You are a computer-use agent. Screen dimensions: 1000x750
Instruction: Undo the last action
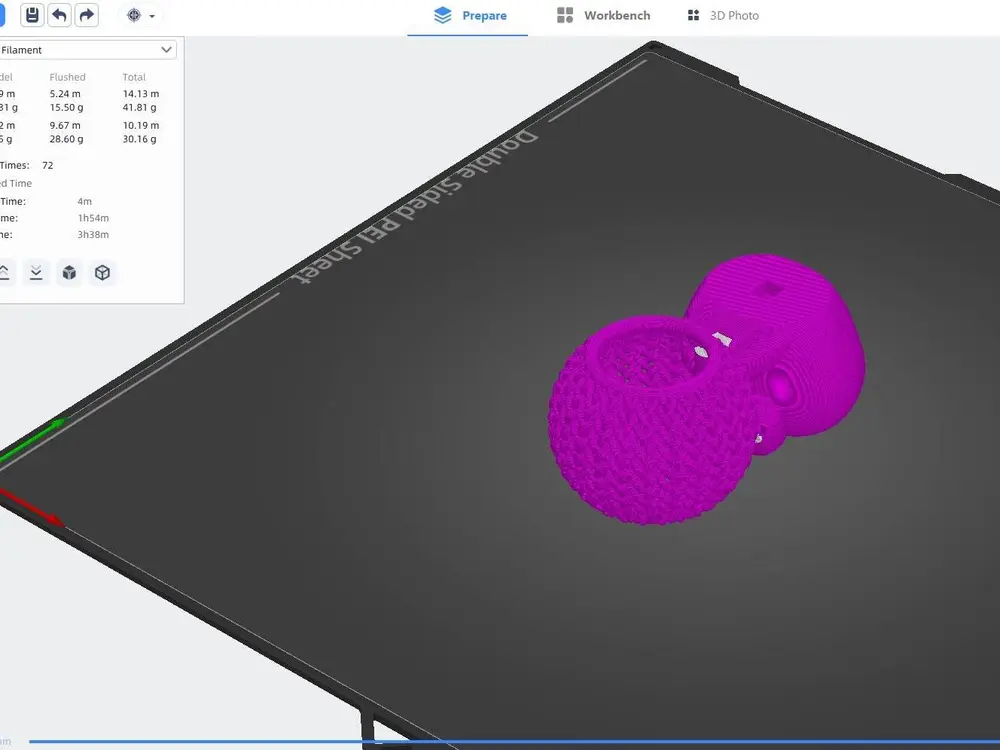tap(59, 15)
